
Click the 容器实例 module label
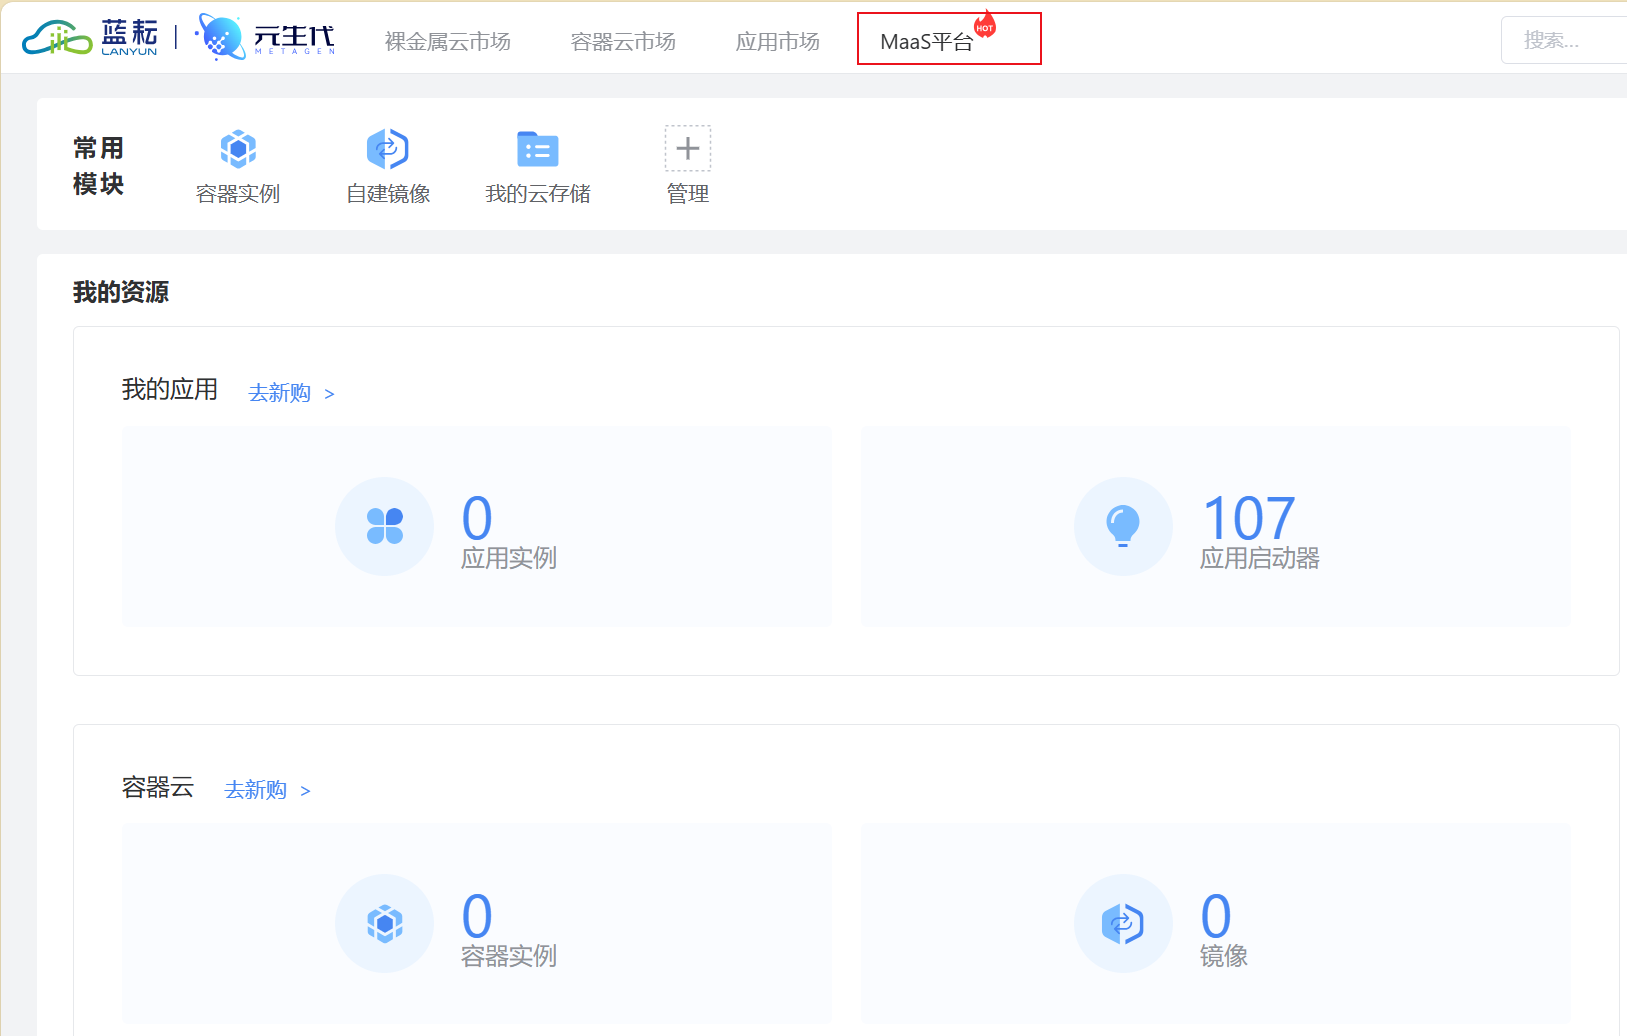238,194
